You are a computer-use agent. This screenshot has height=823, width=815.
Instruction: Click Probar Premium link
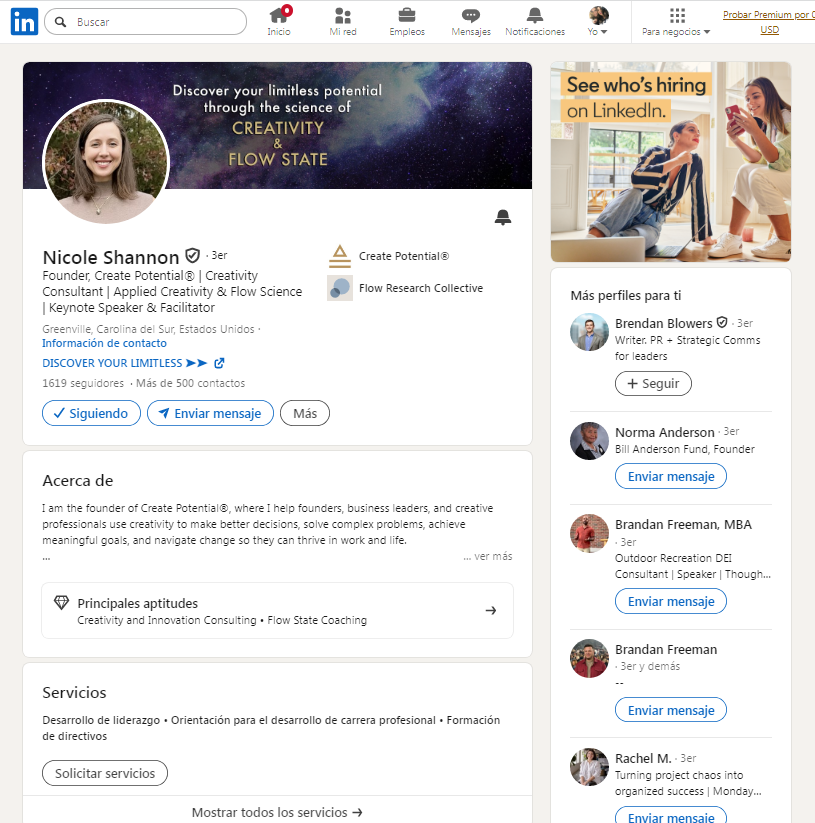769,22
